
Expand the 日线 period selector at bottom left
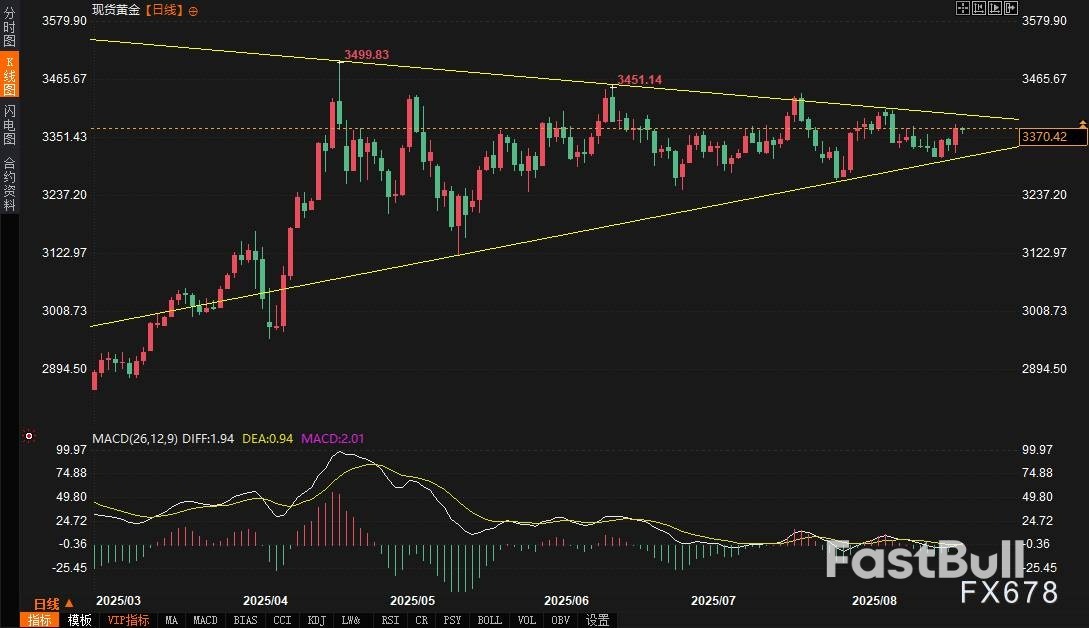(x=54, y=604)
